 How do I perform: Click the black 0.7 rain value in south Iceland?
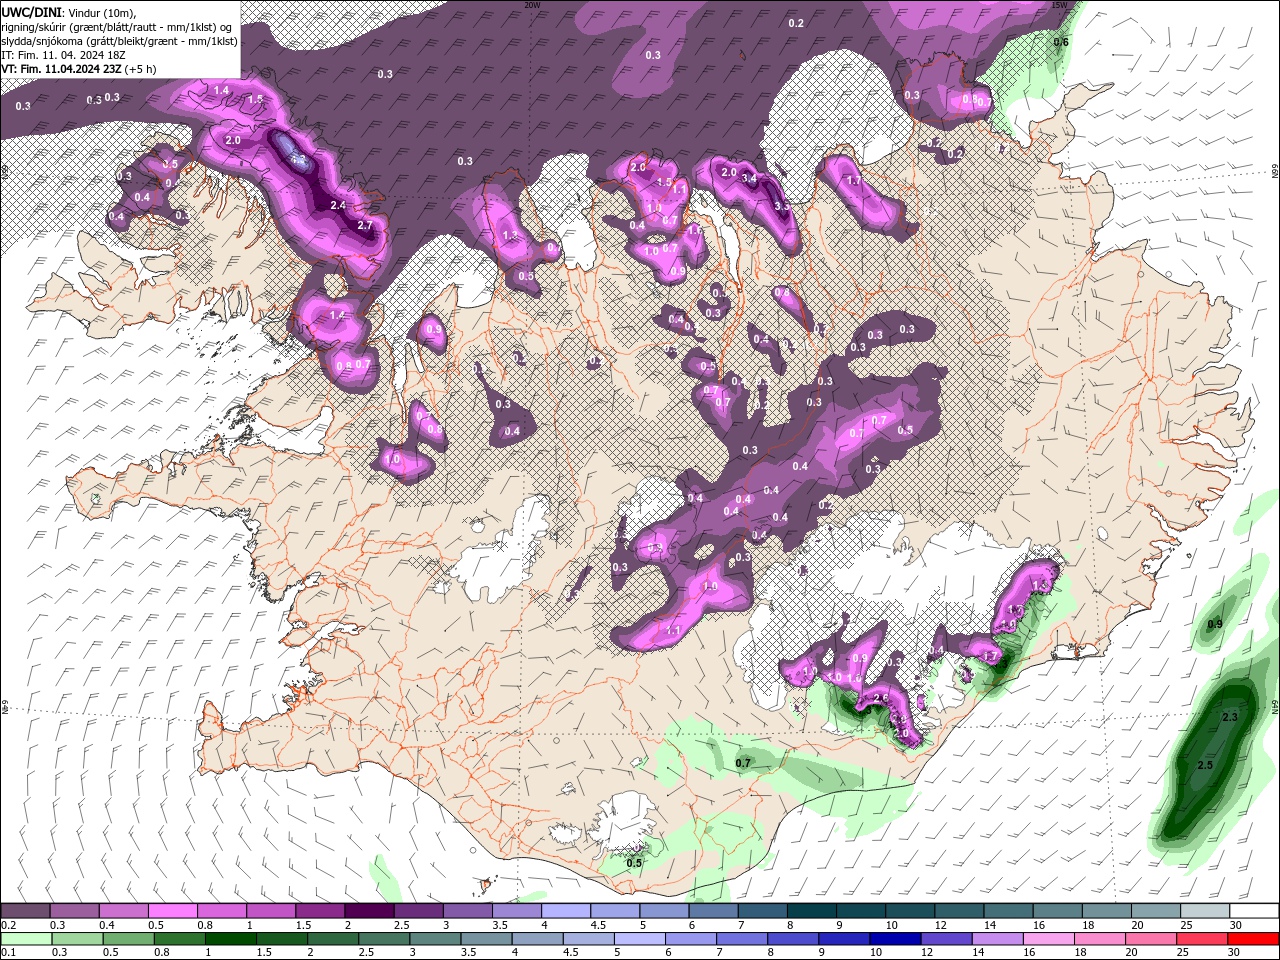pos(743,763)
